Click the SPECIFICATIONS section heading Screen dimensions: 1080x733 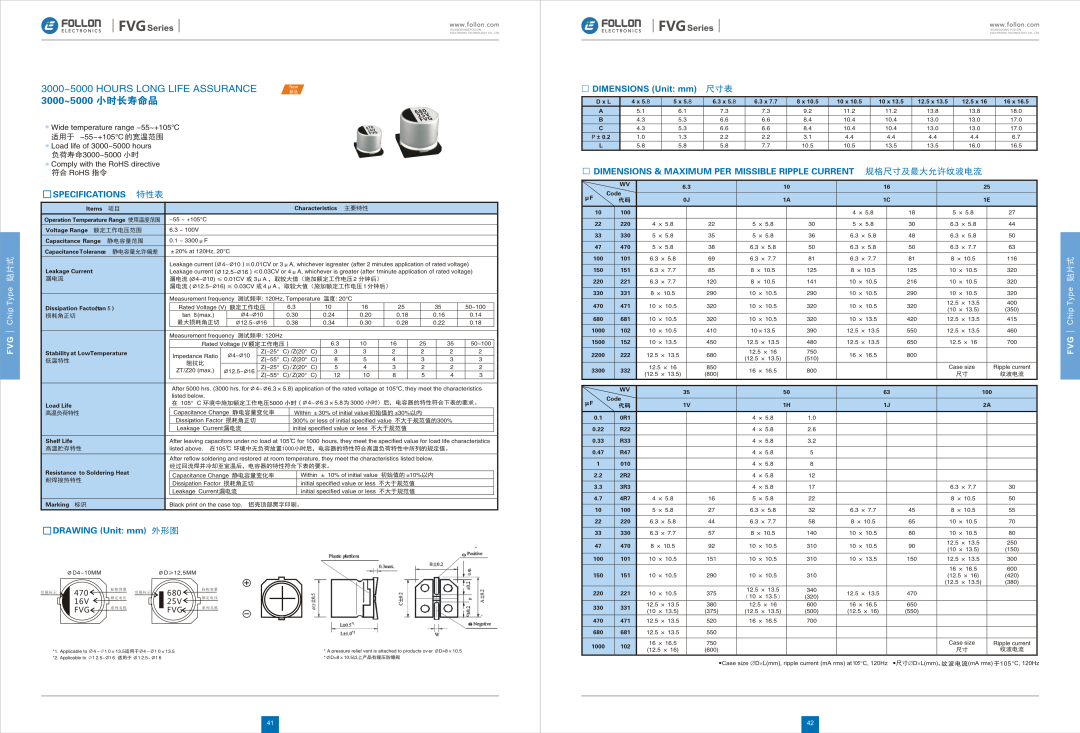89,194
